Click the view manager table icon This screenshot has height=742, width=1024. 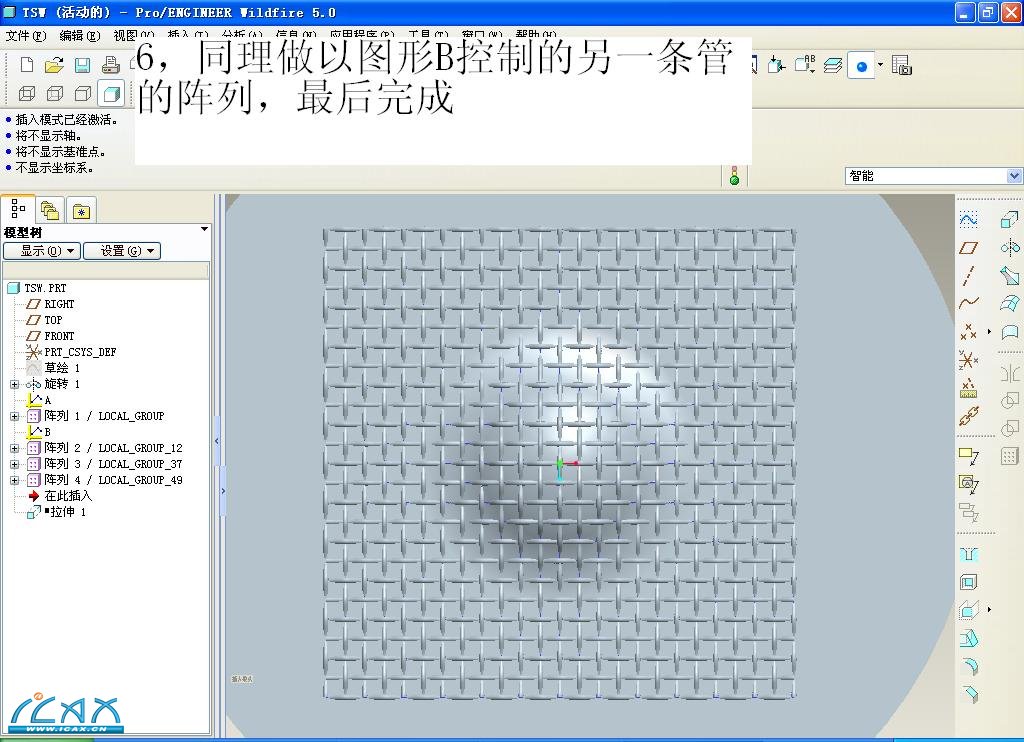(x=901, y=65)
